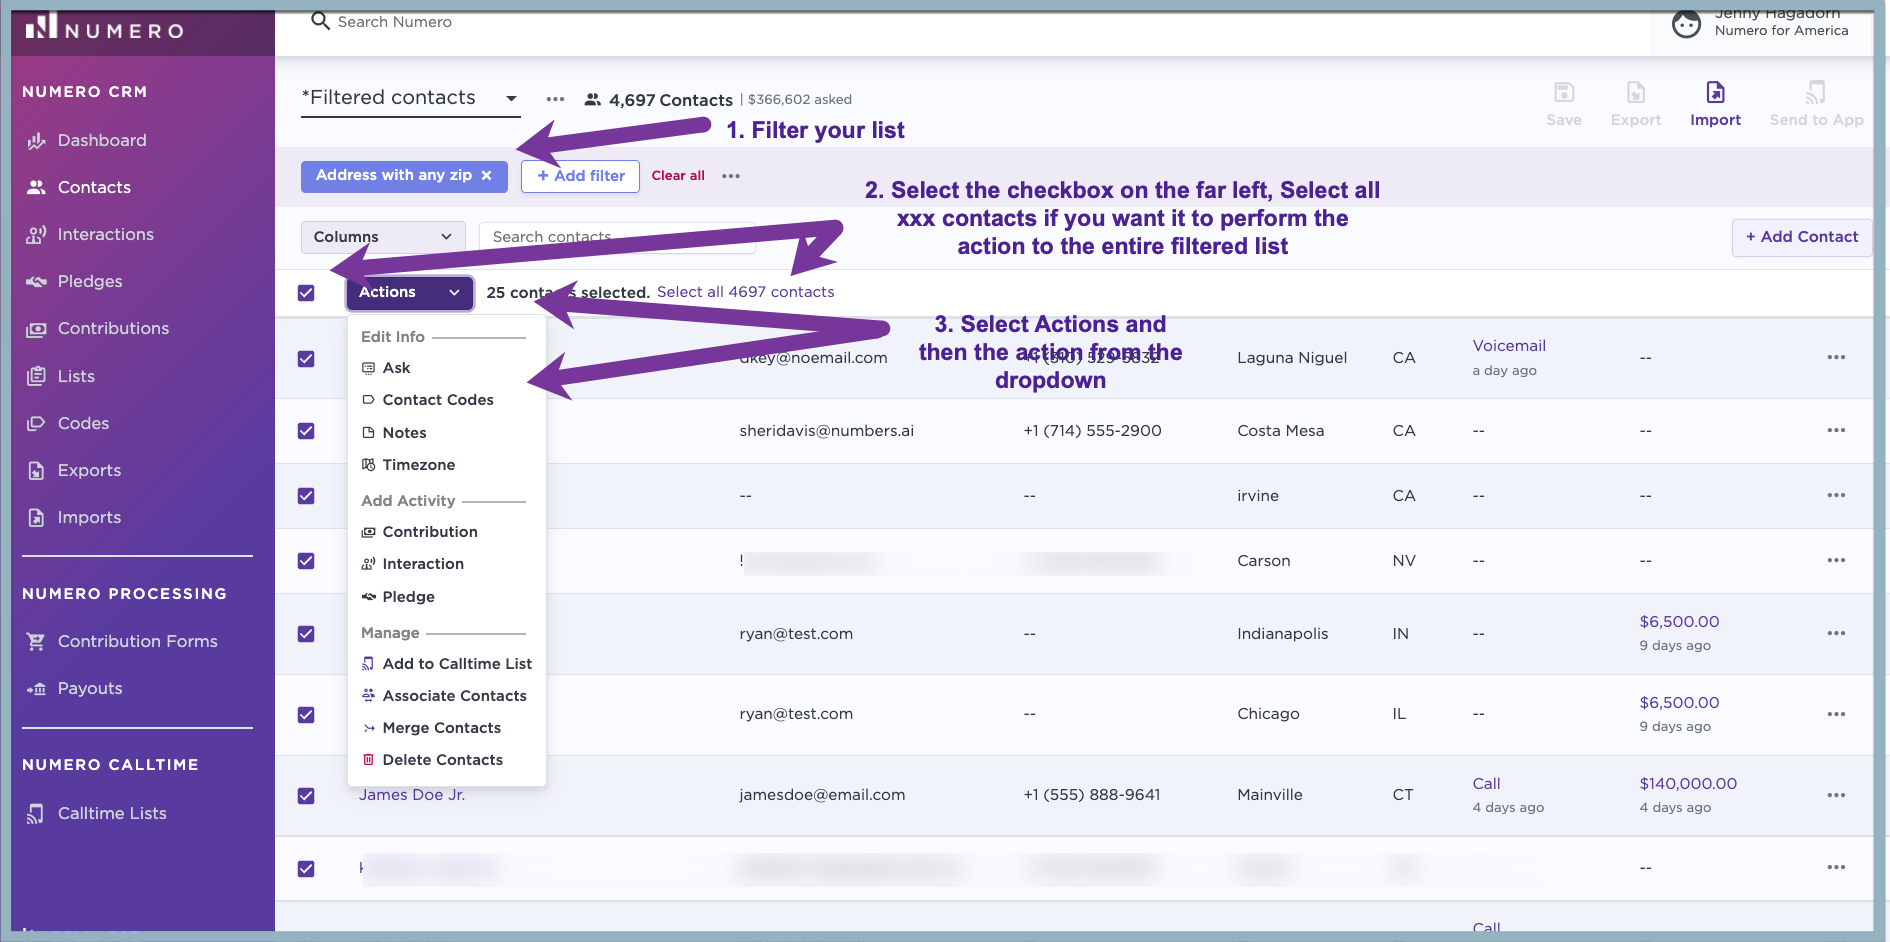Uncheck the Laguna Niguel contact checkbox
The height and width of the screenshot is (942, 1890).
pos(306,359)
